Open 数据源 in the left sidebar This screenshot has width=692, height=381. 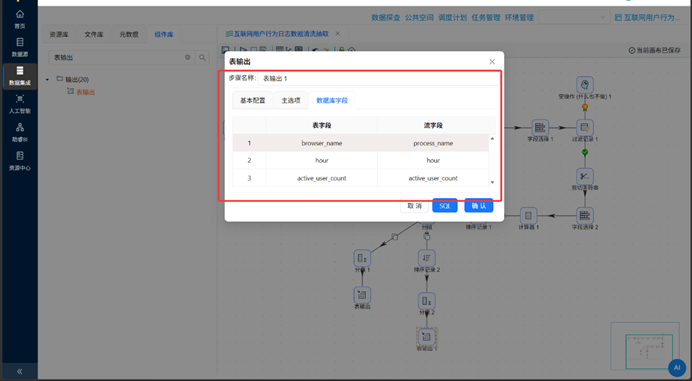(20, 47)
